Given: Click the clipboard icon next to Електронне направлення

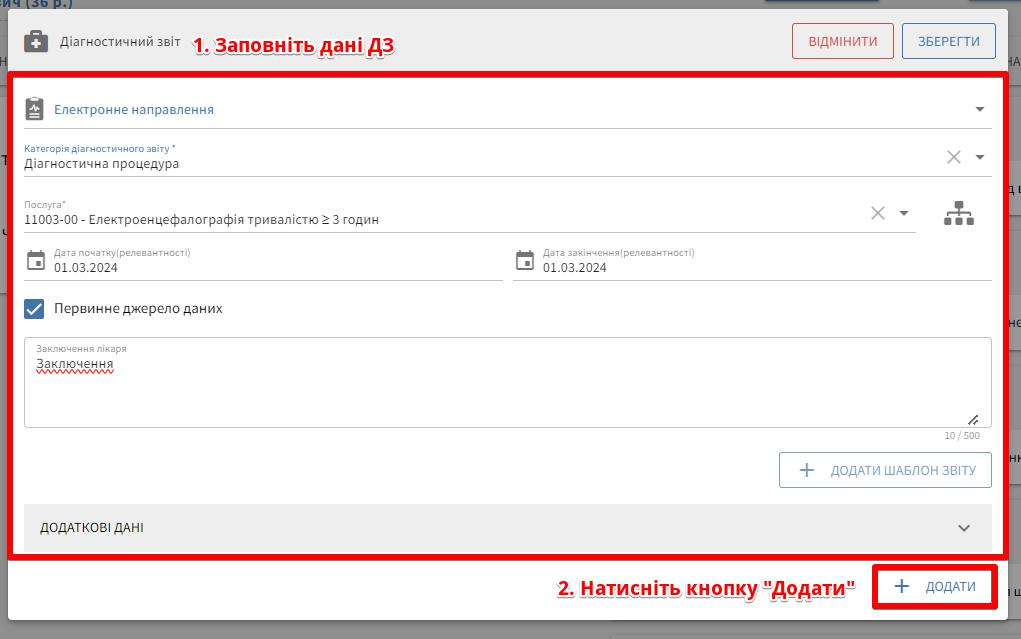Looking at the screenshot, I should click(x=35, y=109).
